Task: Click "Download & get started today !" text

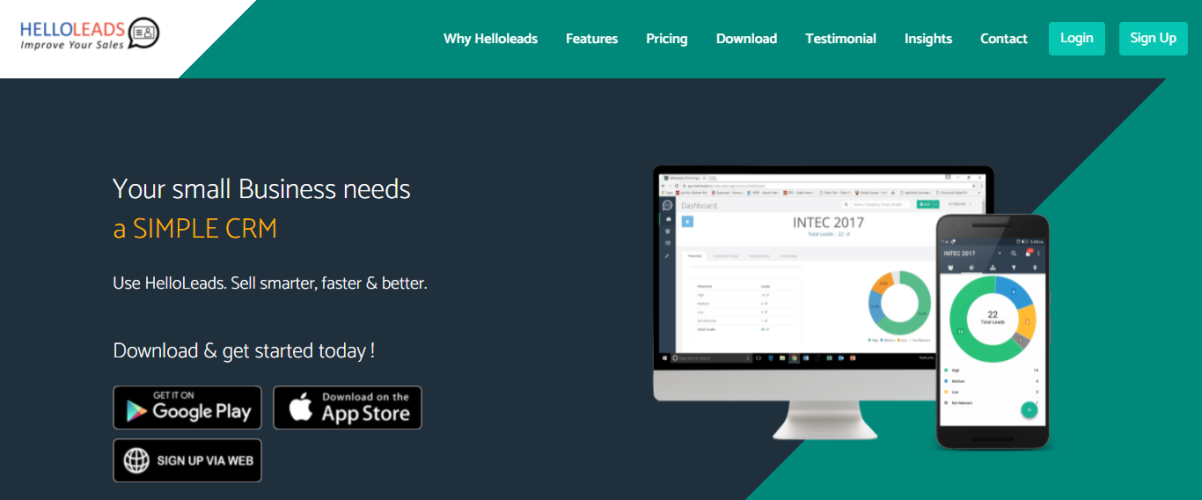Action: 244,351
